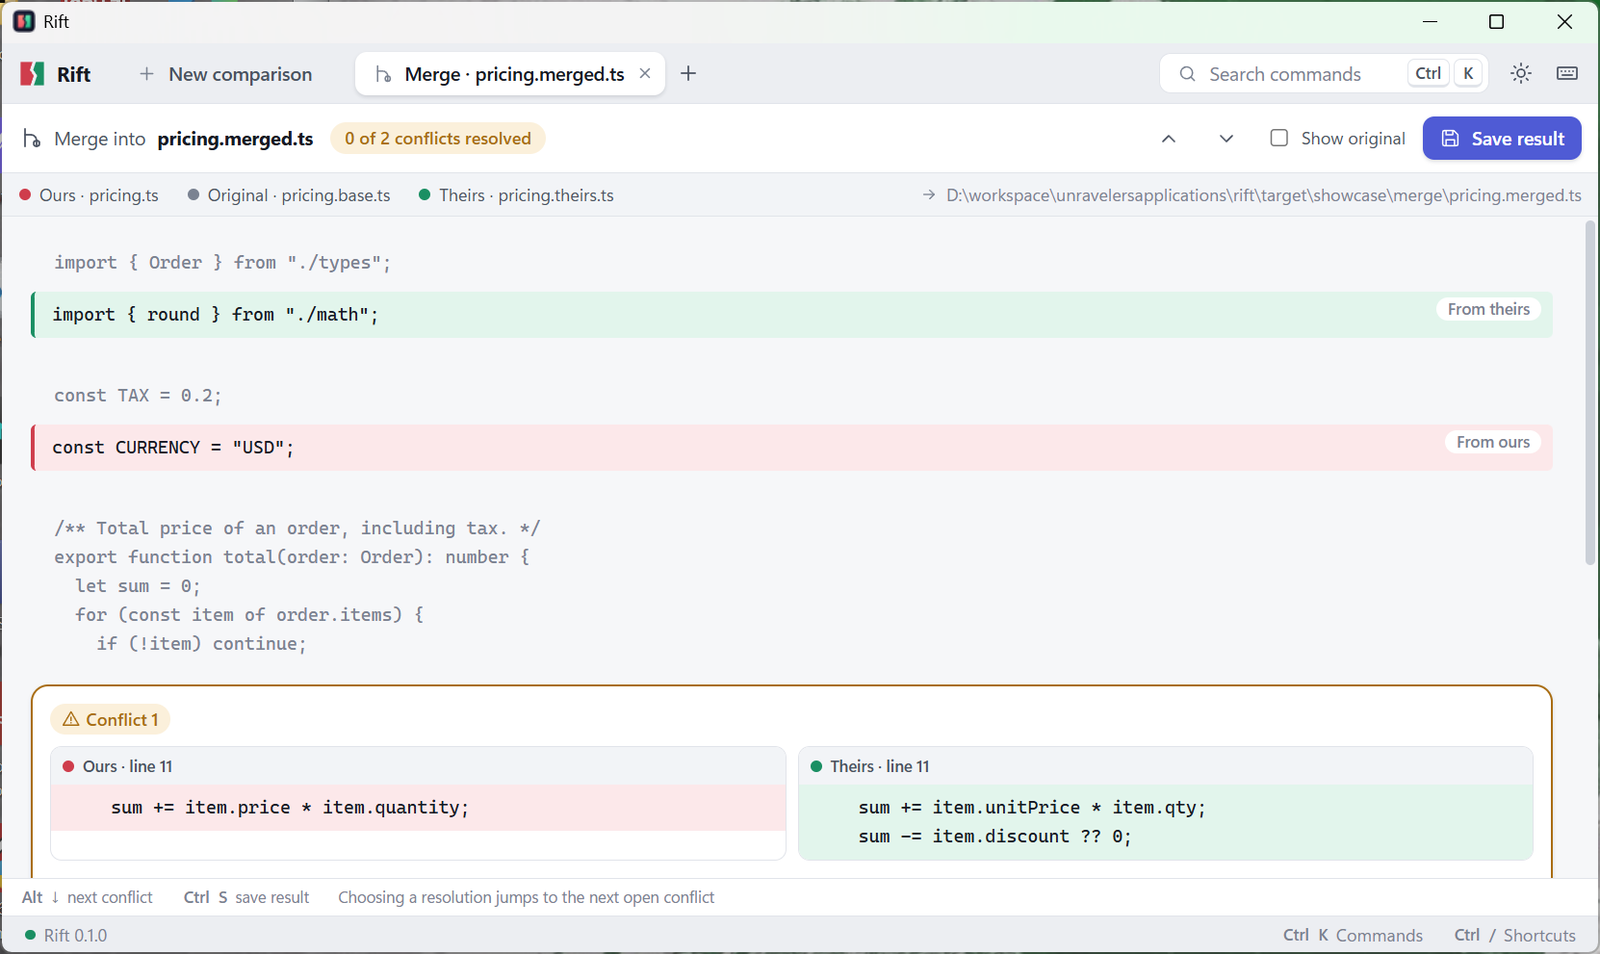1600x954 pixels.
Task: Choose the Theirs line 11 conflict side
Action: 1166,803
